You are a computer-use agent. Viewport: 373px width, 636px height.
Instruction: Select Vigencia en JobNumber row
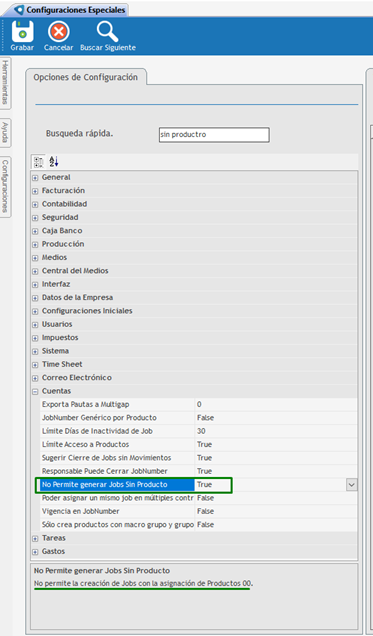pyautogui.click(x=199, y=511)
